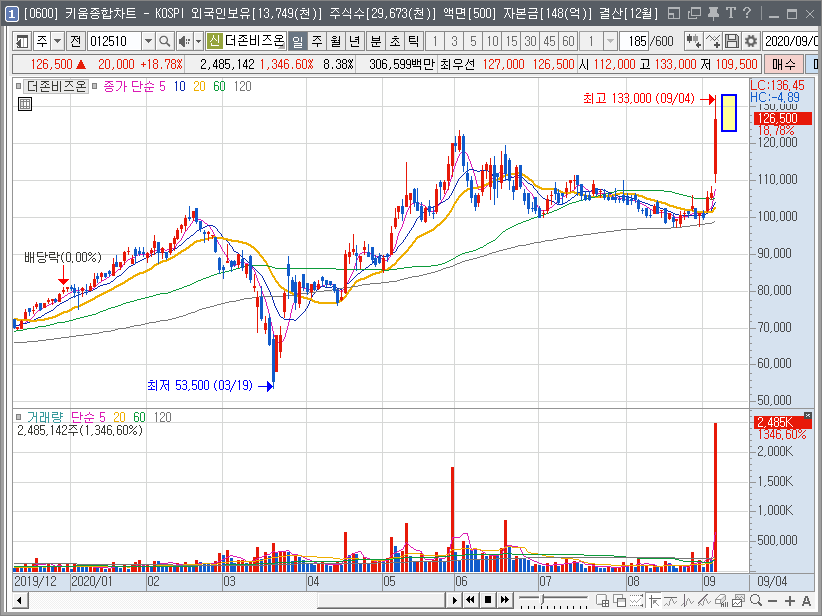822x616 pixels.
Task: Click the title bar window layout icon
Action: (x=675, y=13)
